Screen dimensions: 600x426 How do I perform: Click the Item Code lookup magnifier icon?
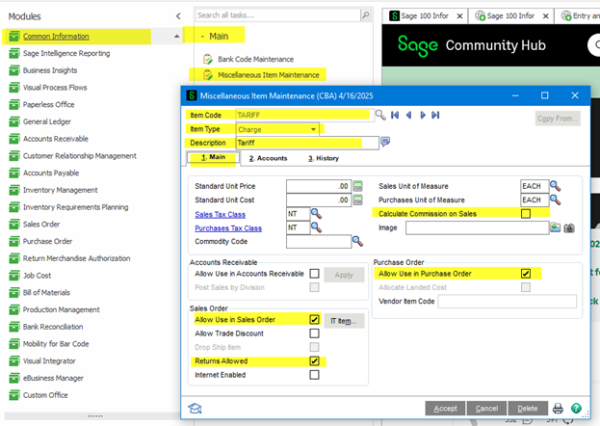pyautogui.click(x=380, y=115)
